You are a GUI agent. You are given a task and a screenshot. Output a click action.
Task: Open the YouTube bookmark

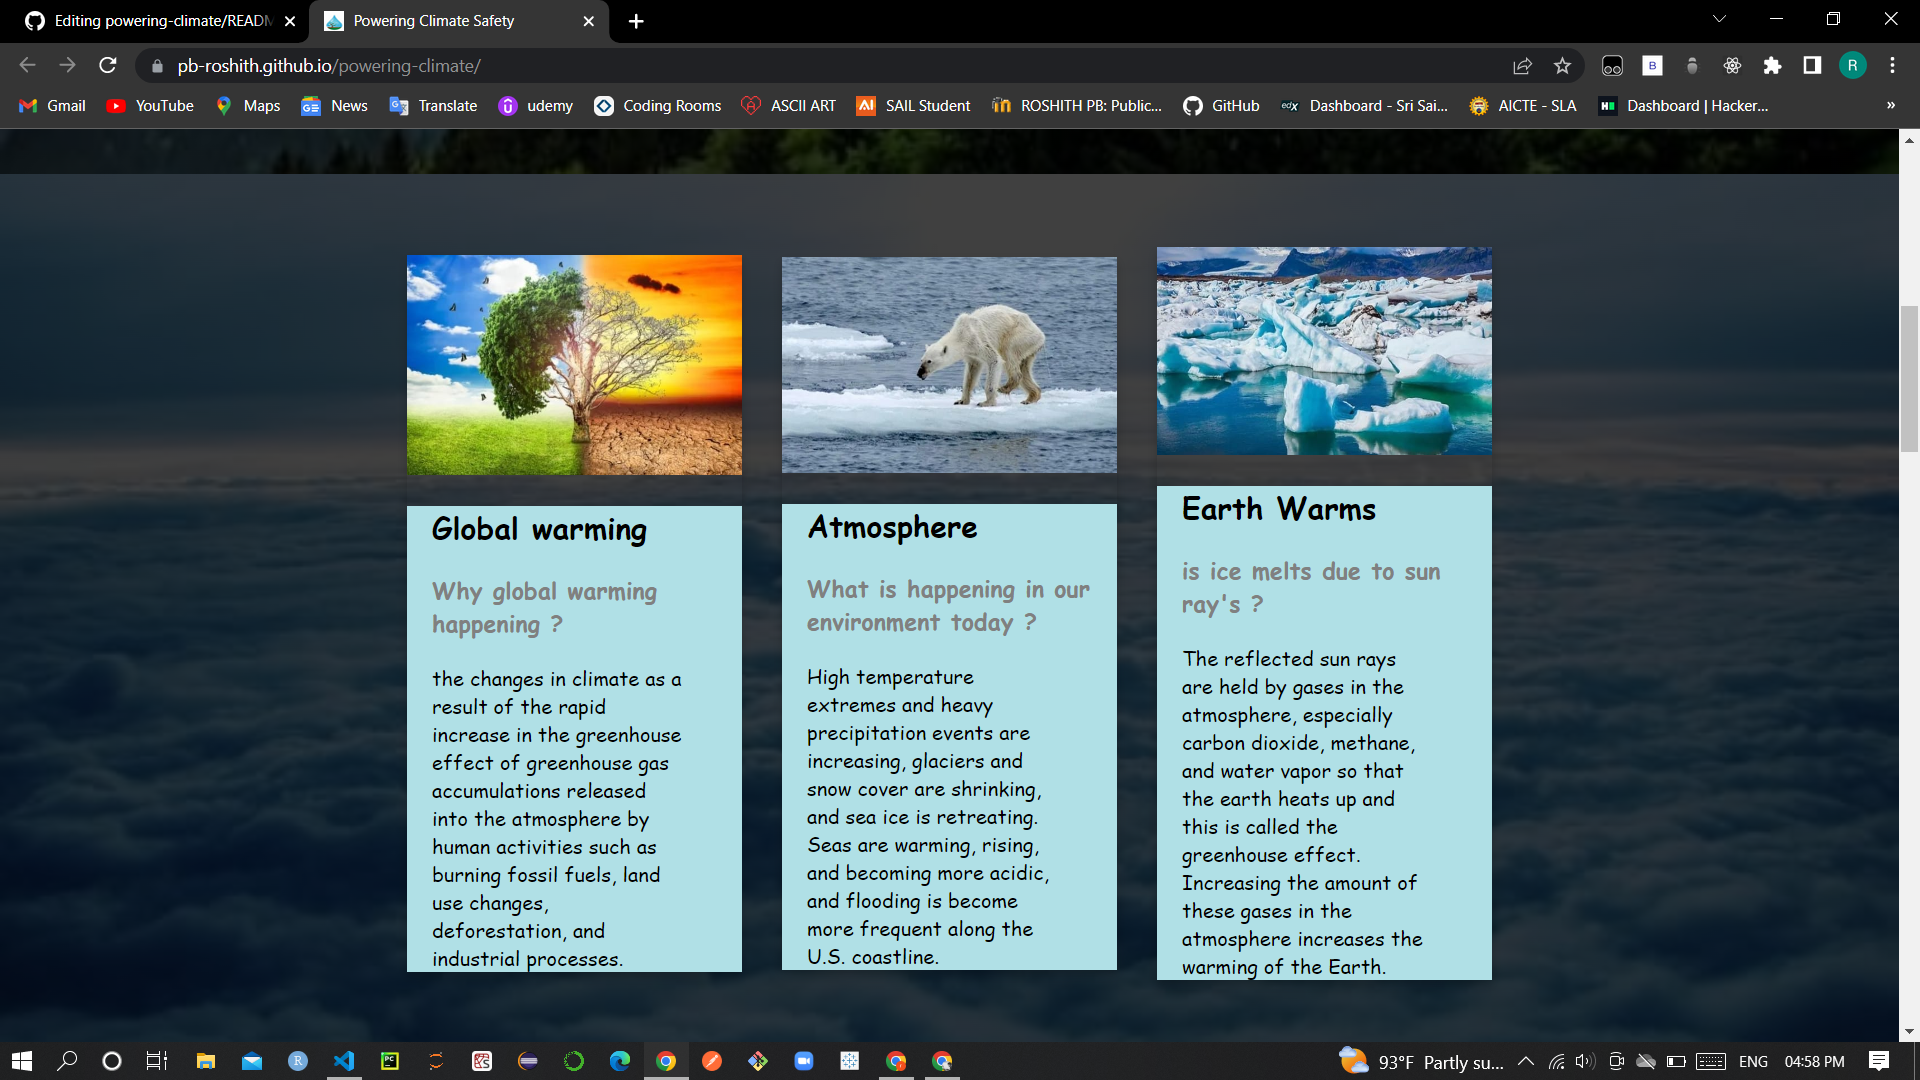[148, 105]
